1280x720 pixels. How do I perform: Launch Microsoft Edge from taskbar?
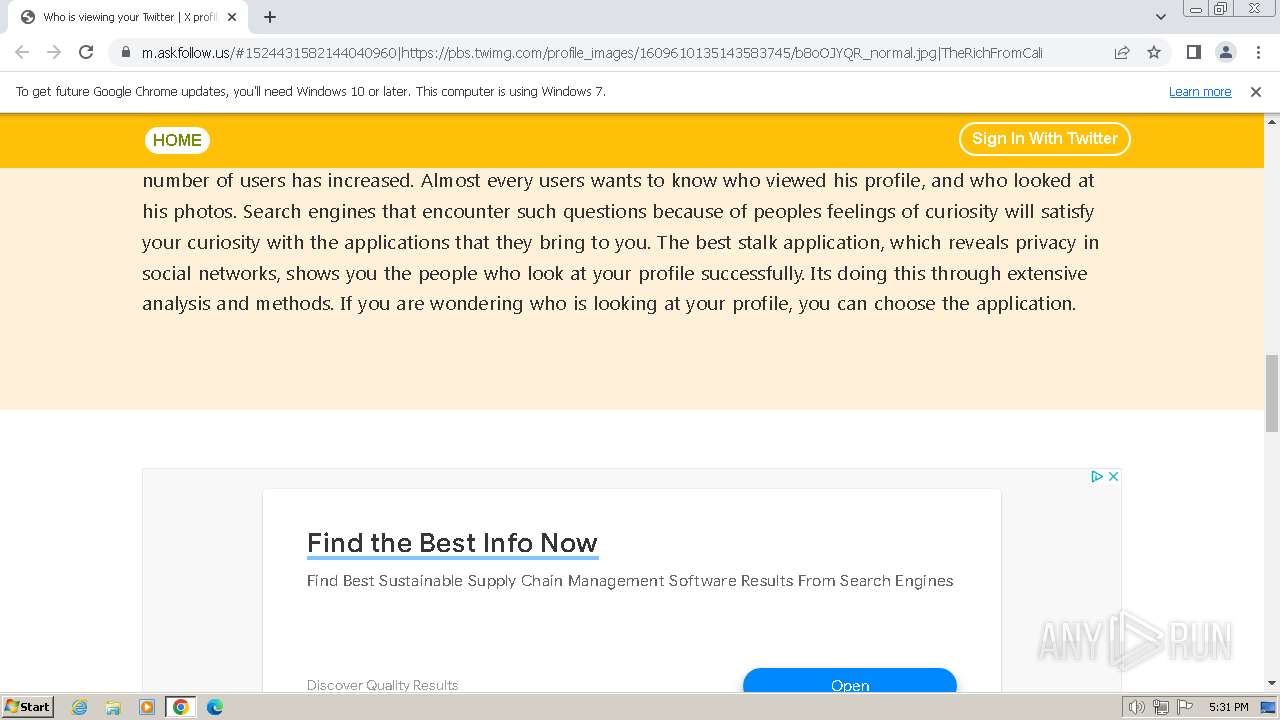tap(215, 707)
